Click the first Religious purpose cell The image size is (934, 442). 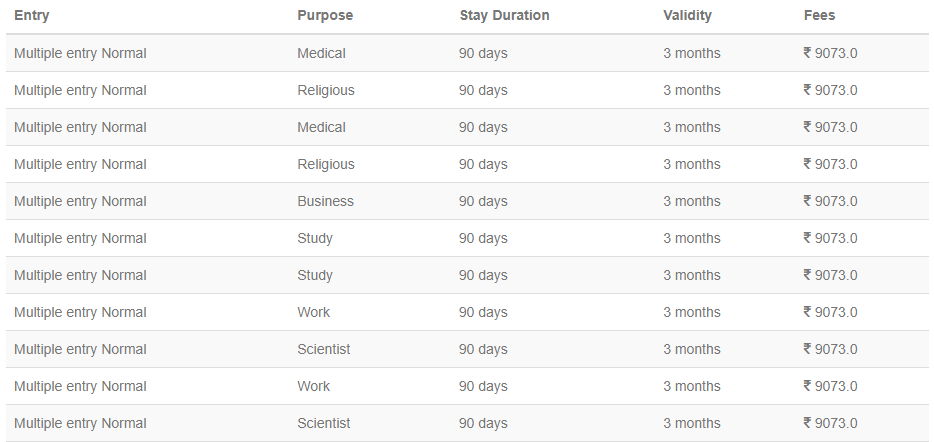(326, 91)
